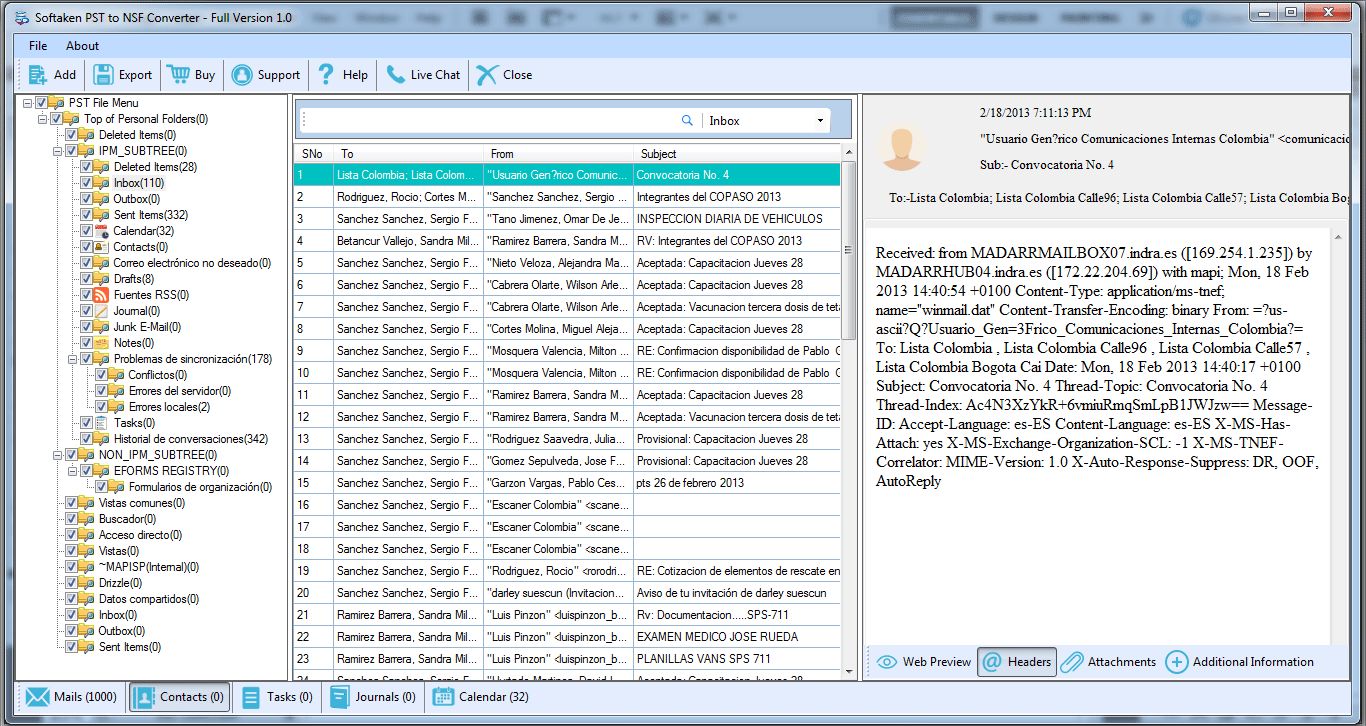Switch to the Web Preview view
1366x726 pixels.
point(924,661)
